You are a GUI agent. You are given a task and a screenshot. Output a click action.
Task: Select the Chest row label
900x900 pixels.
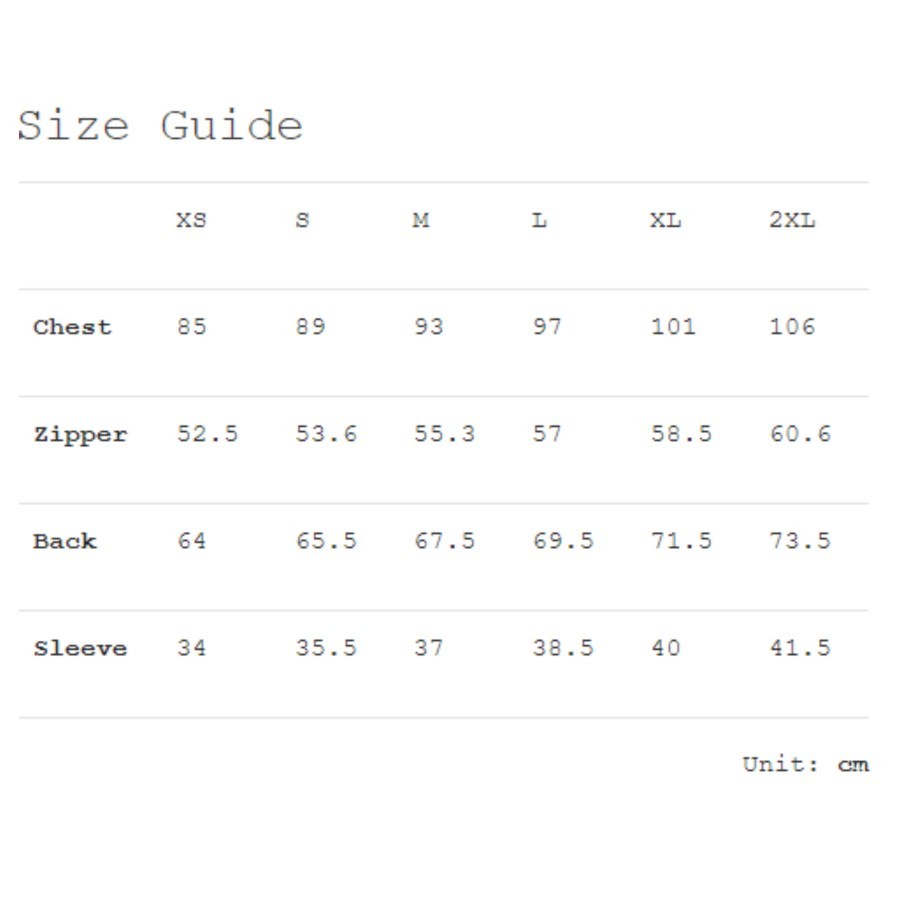pyautogui.click(x=72, y=327)
